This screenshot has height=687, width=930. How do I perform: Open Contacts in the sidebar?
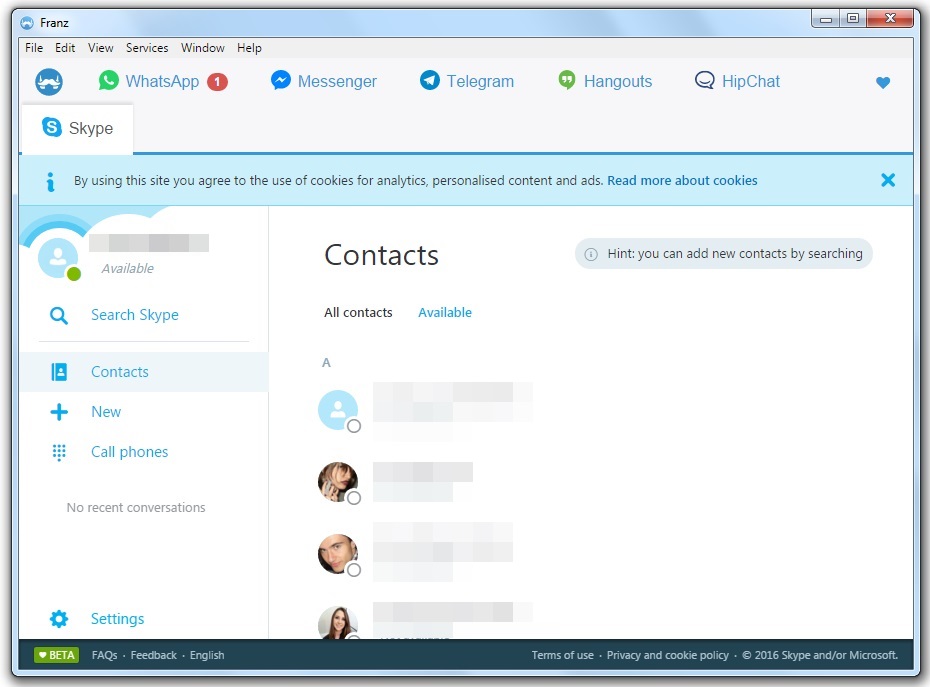[x=144, y=372]
